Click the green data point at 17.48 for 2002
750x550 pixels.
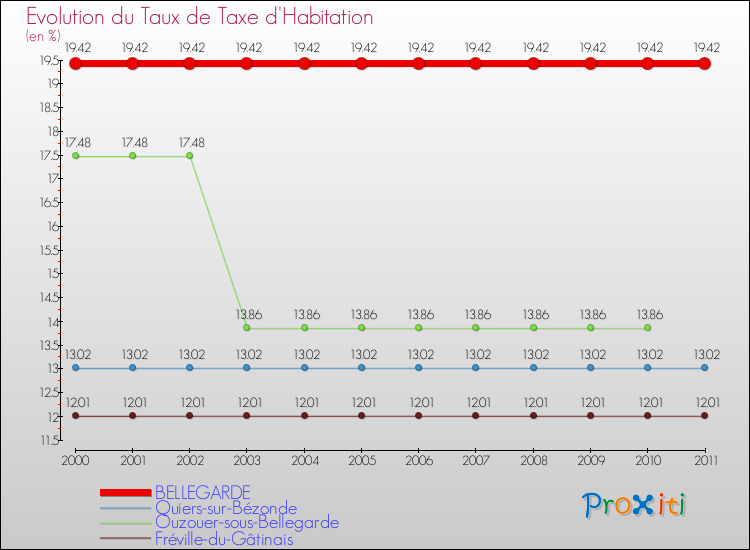point(189,156)
